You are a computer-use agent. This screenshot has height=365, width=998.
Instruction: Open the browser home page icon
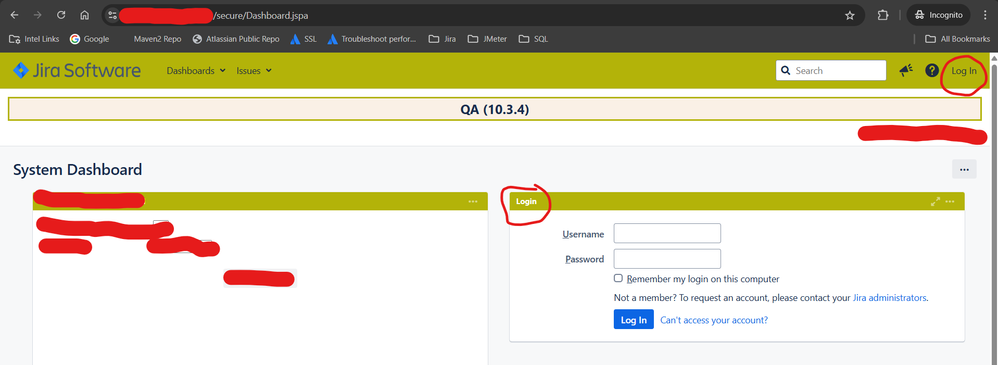[85, 15]
